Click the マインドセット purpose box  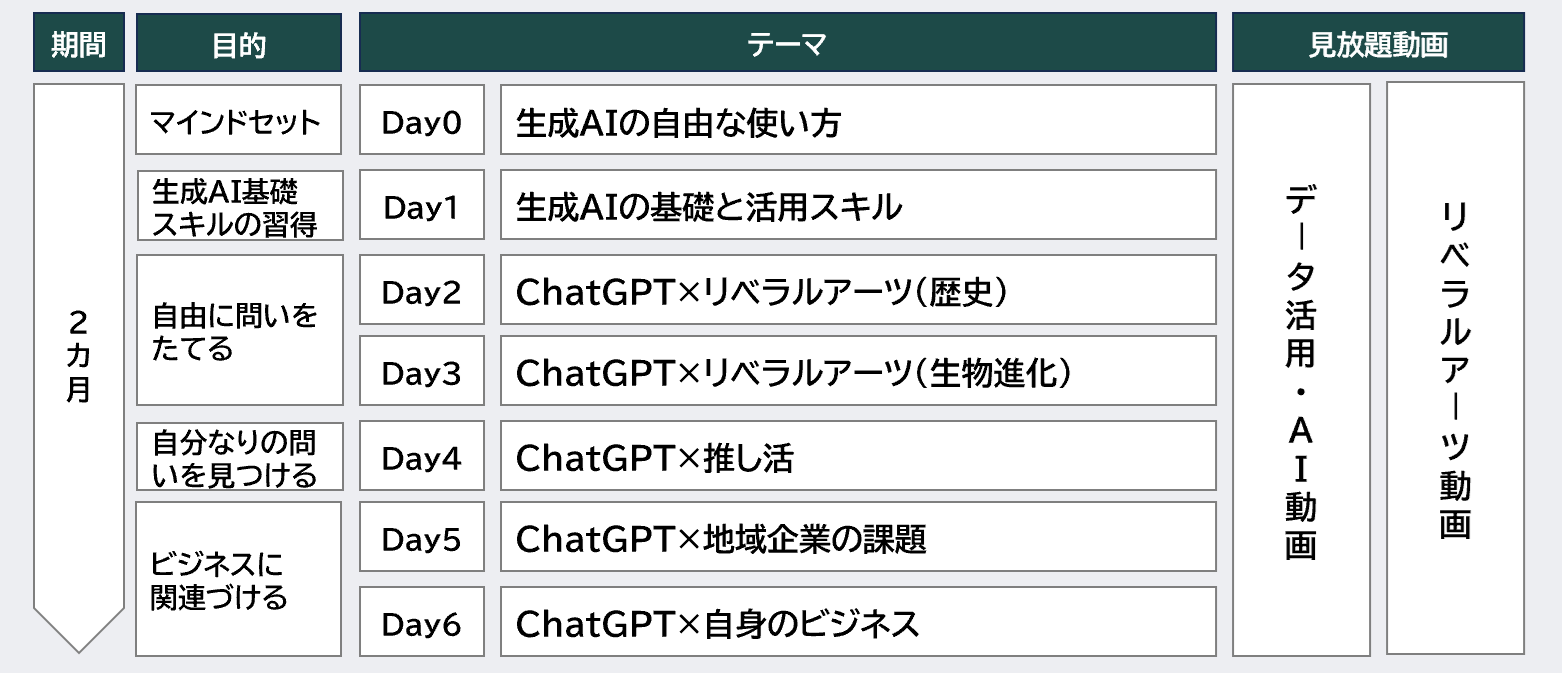coord(238,120)
